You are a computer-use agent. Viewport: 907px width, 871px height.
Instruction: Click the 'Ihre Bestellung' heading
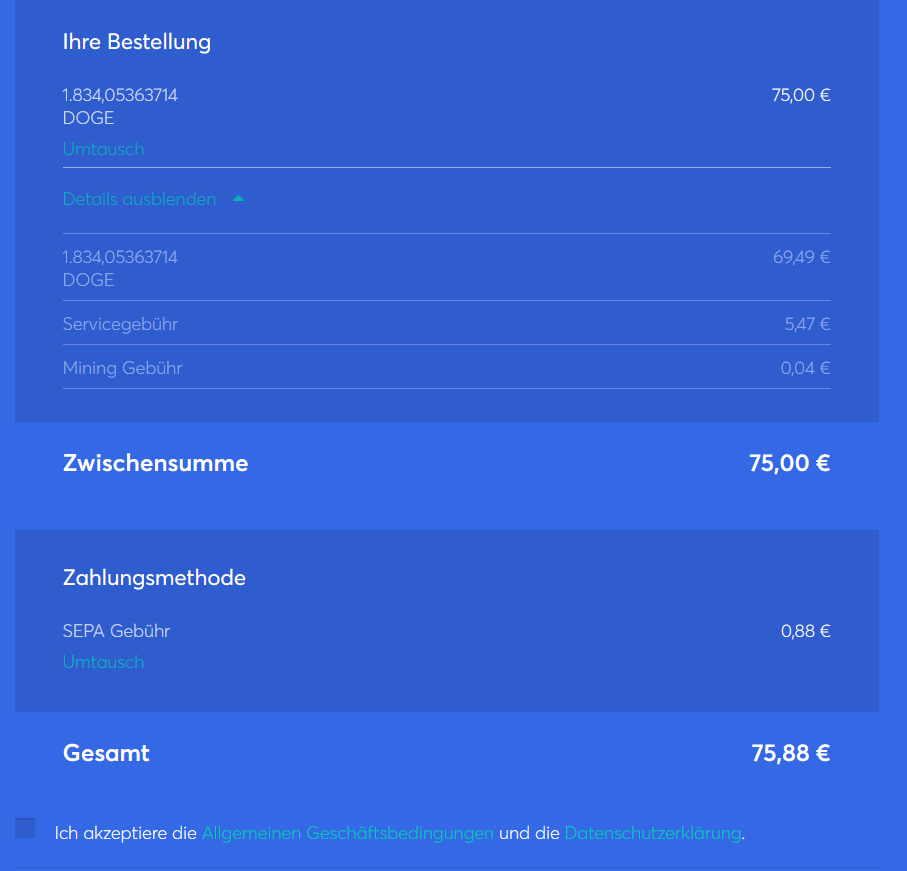[137, 42]
